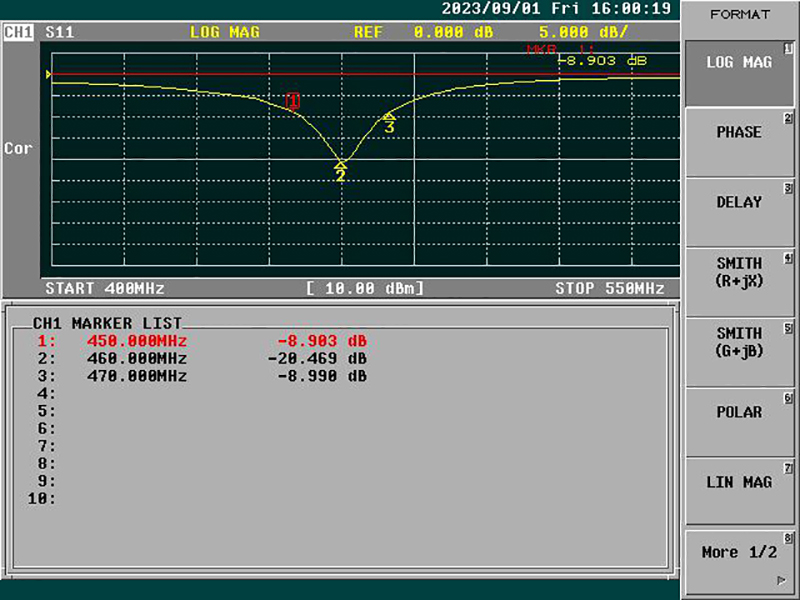Image resolution: width=800 pixels, height=600 pixels.
Task: Choose the PHASE format softkey
Action: pos(739,143)
